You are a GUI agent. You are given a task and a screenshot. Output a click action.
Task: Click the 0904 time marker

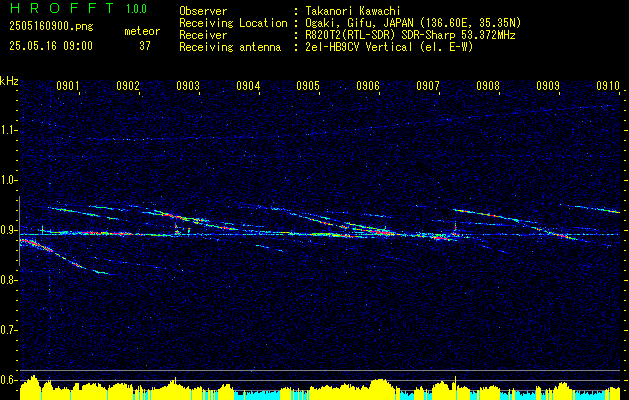point(248,86)
